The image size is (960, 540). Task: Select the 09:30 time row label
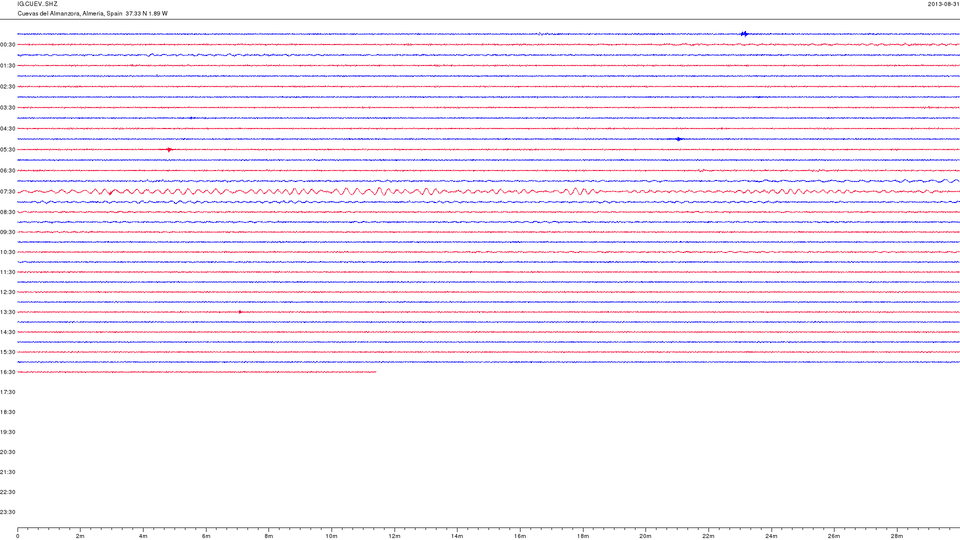(x=7, y=232)
